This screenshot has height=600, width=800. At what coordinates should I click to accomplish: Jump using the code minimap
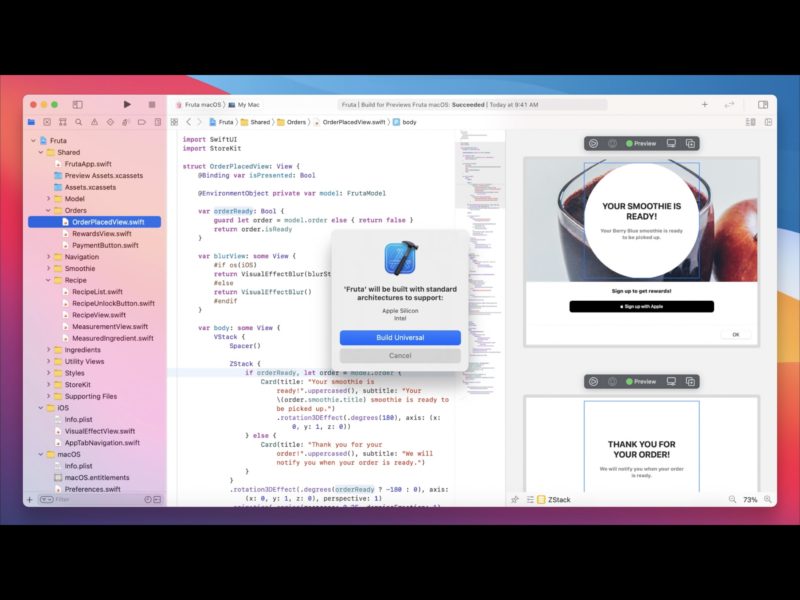(x=480, y=263)
